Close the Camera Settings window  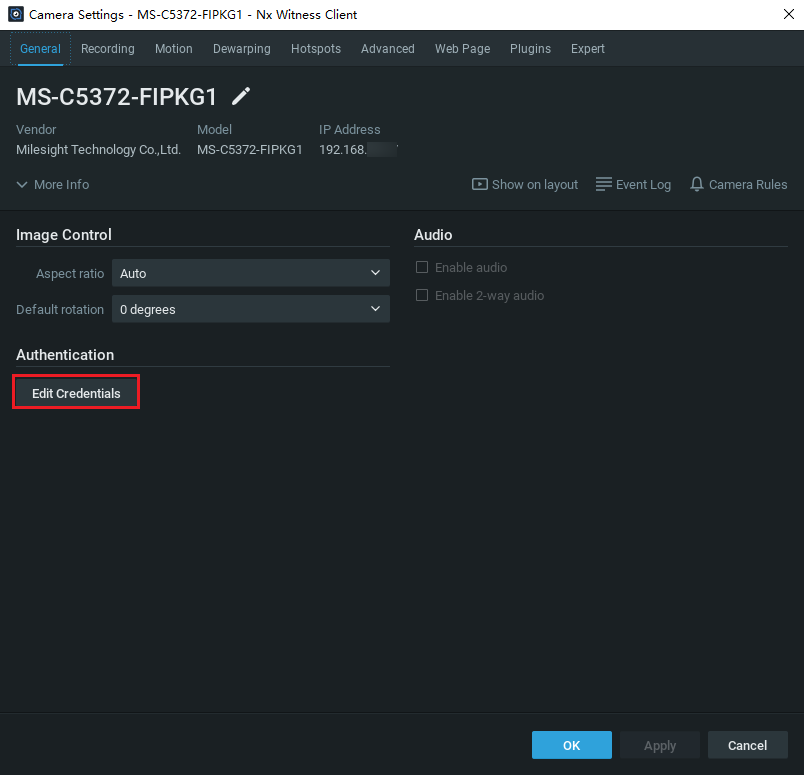click(789, 14)
